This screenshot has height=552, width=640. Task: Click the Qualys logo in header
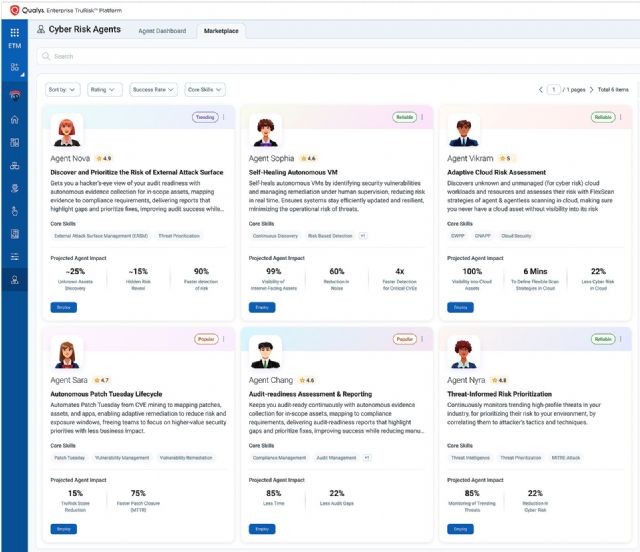15,10
